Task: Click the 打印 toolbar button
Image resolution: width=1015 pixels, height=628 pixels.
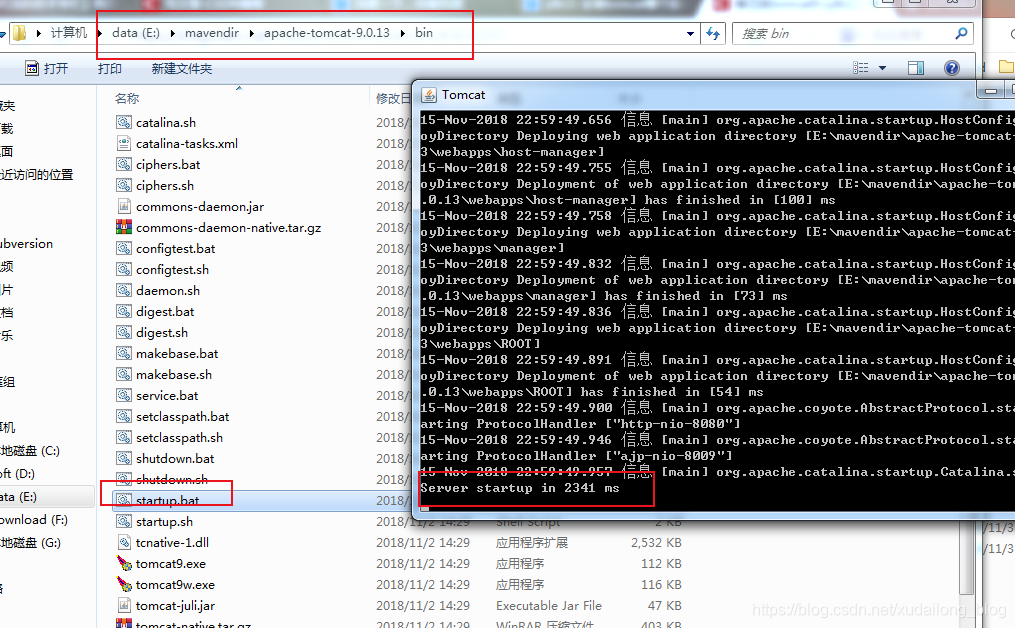Action: (x=109, y=69)
